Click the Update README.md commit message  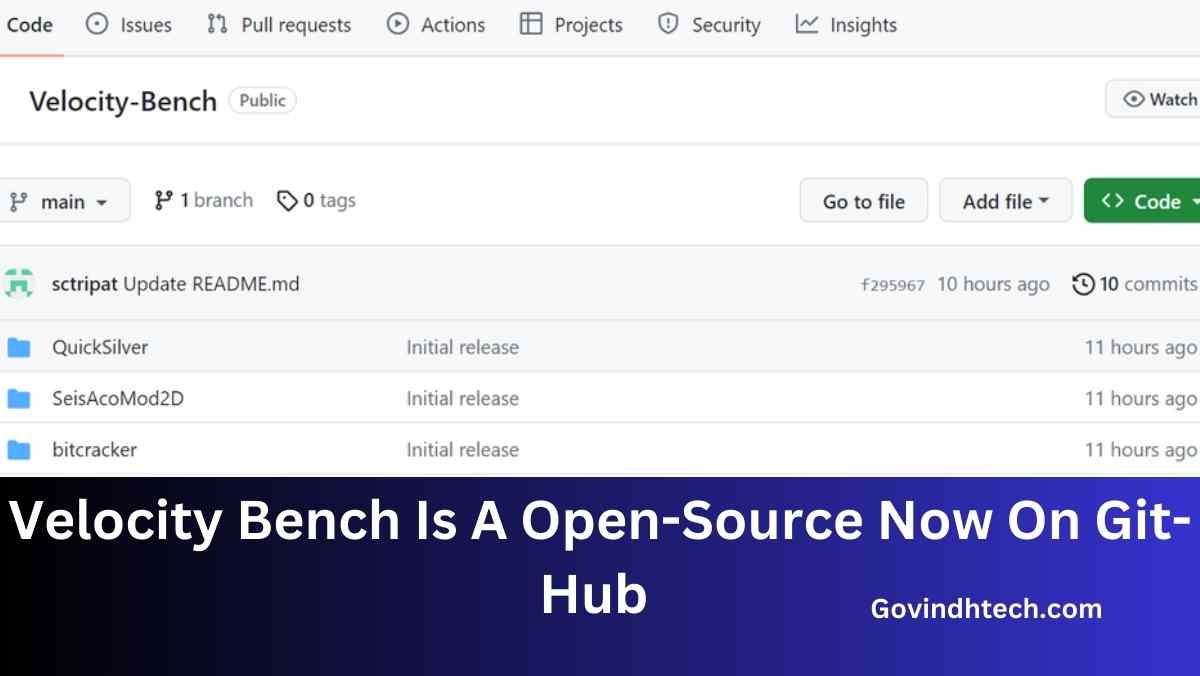coord(211,284)
